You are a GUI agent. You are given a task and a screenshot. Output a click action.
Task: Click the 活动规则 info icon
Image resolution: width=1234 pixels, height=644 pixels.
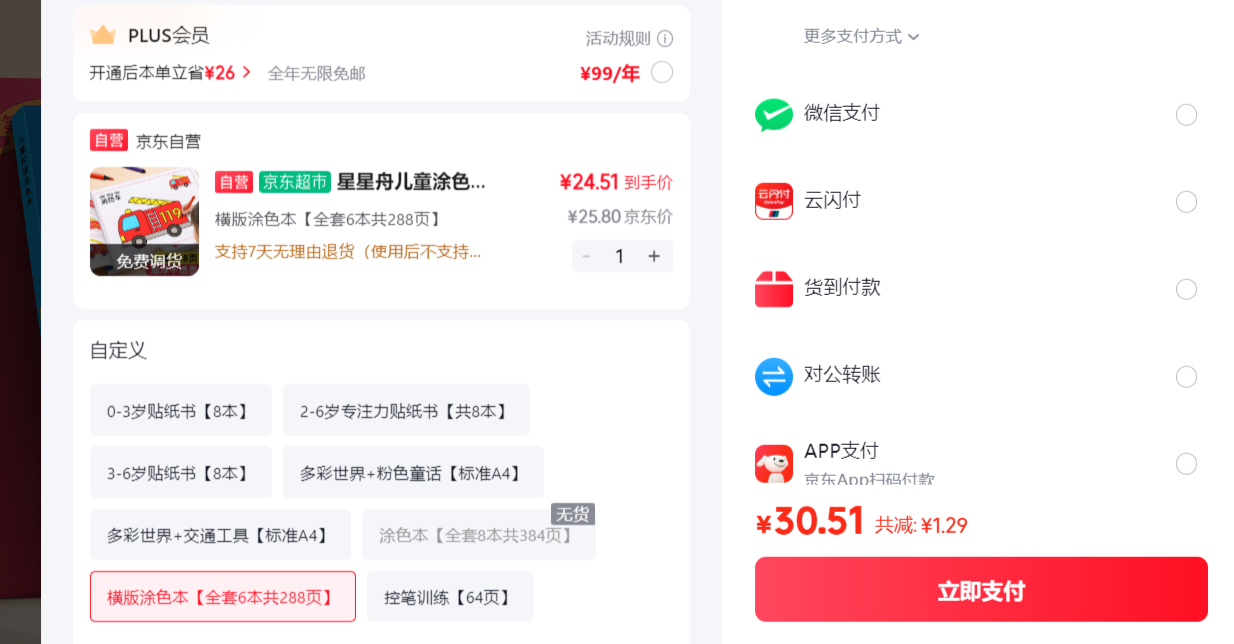(x=665, y=38)
